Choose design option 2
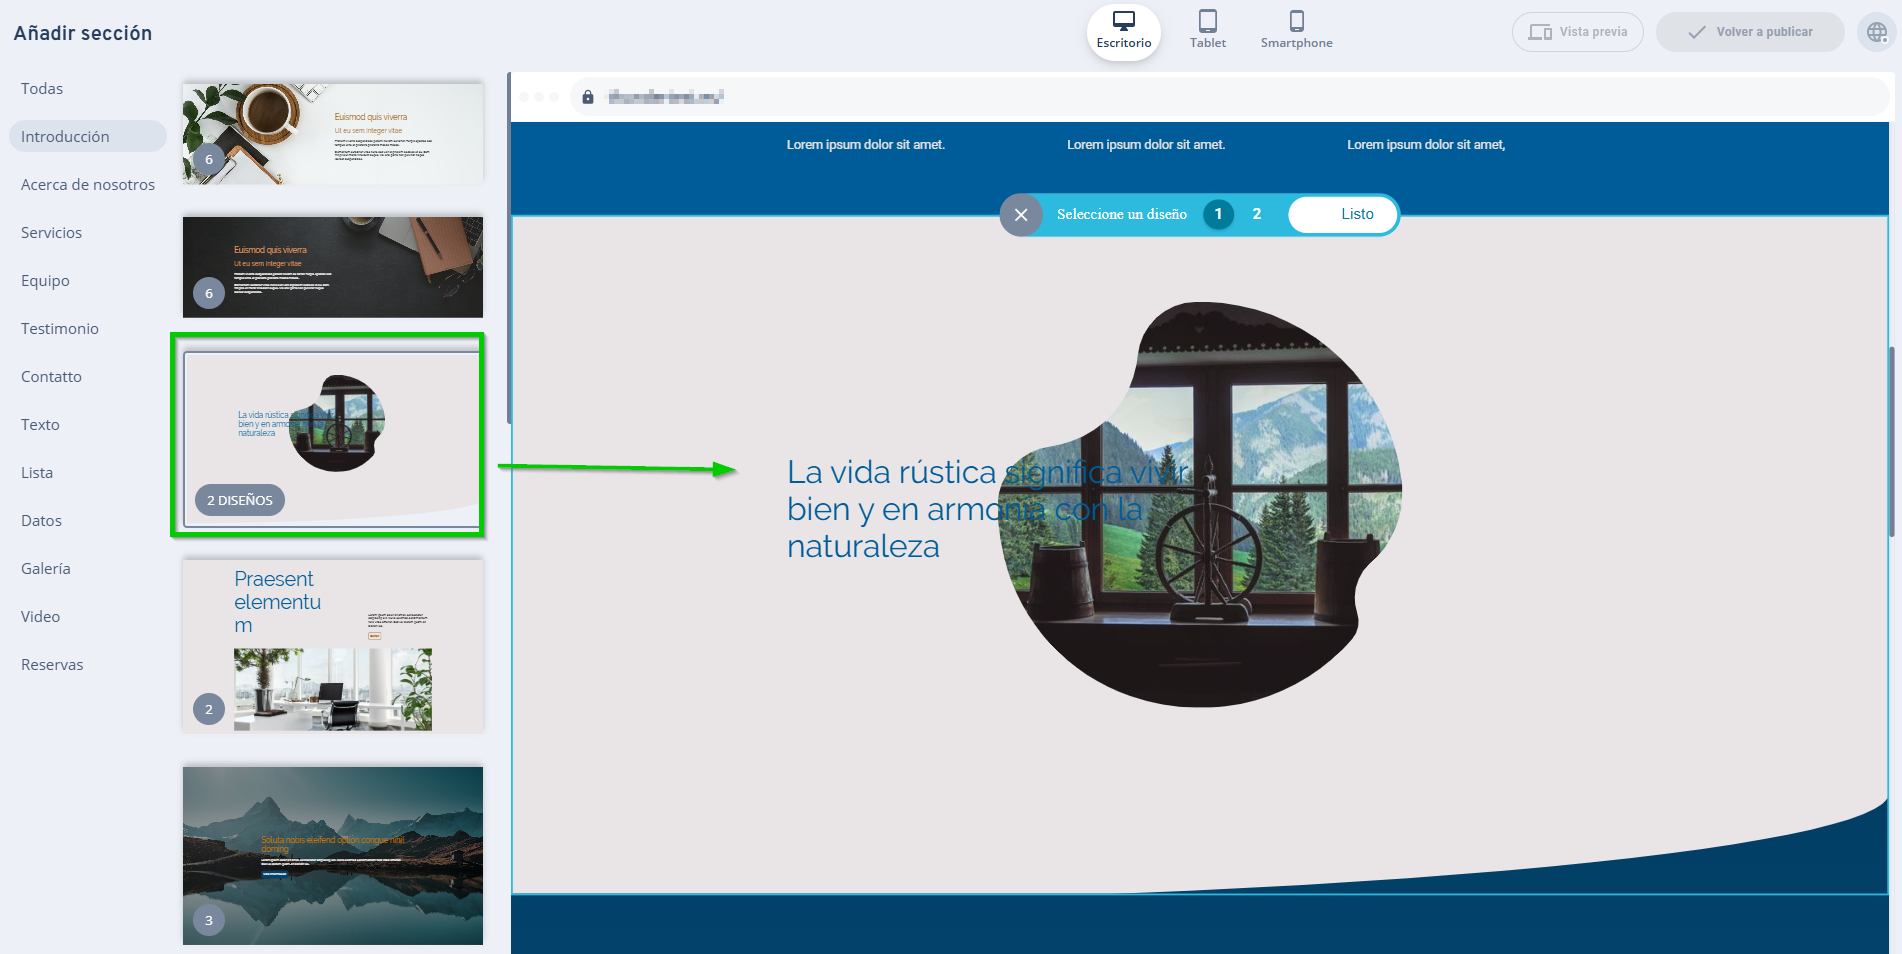Viewport: 1902px width, 954px height. point(1257,214)
